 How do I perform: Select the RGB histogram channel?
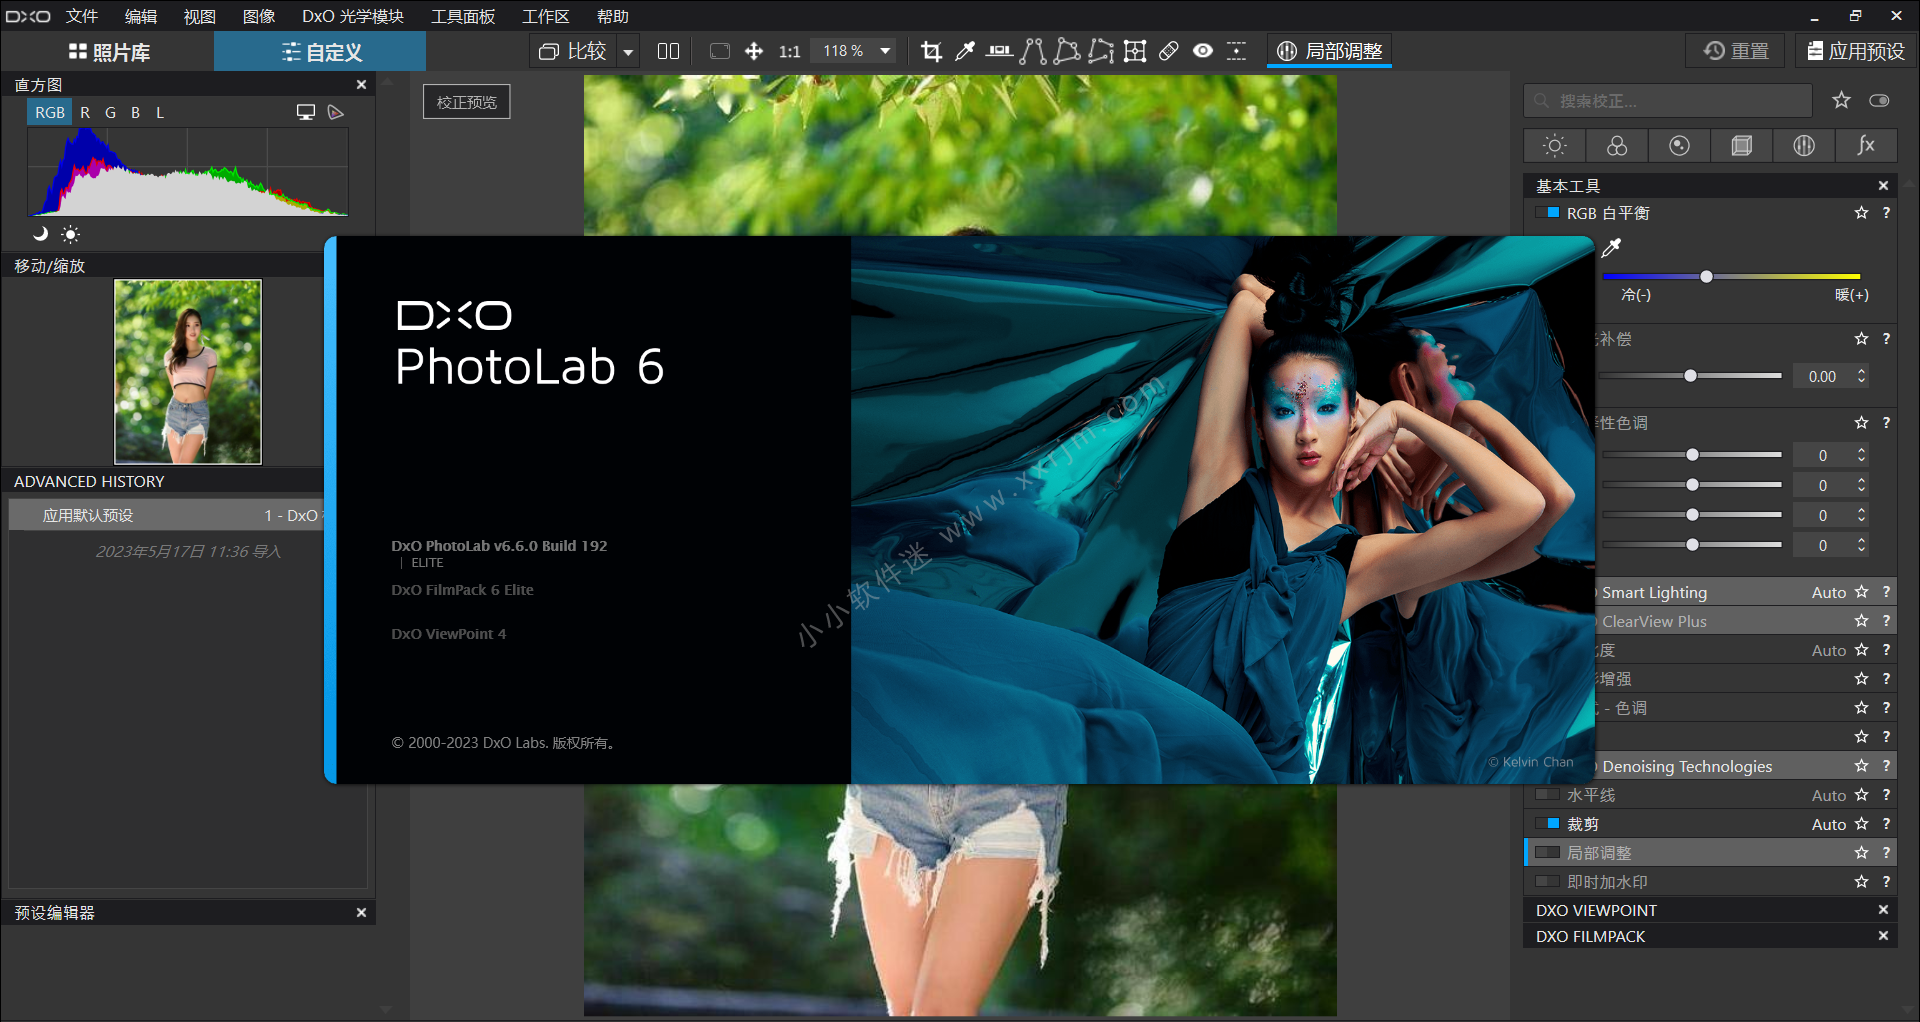coord(50,112)
